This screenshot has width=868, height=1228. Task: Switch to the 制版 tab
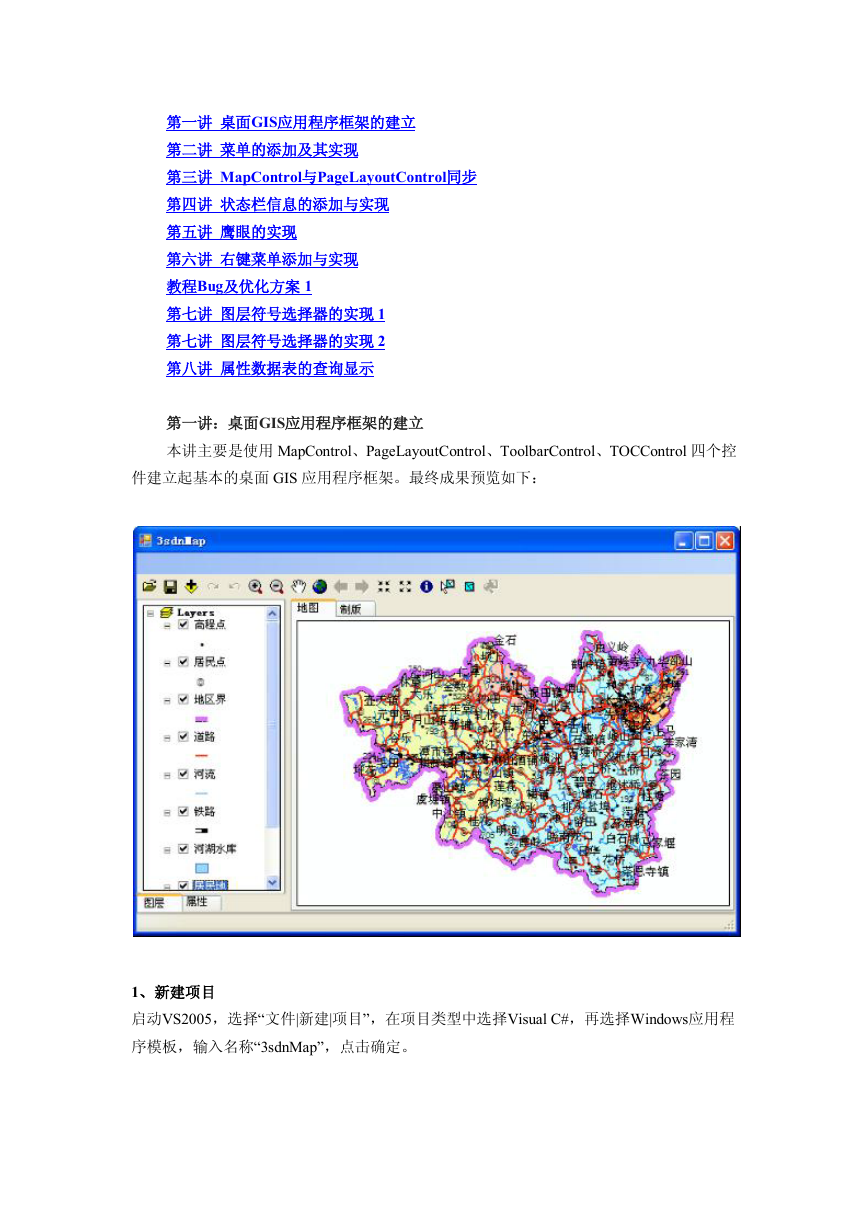tap(354, 609)
